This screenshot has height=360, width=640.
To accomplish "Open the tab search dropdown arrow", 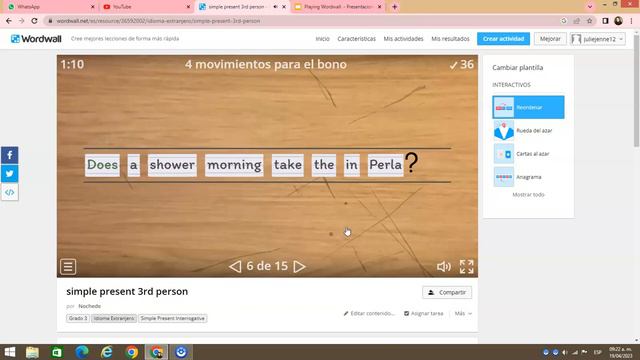I will pos(590,7).
